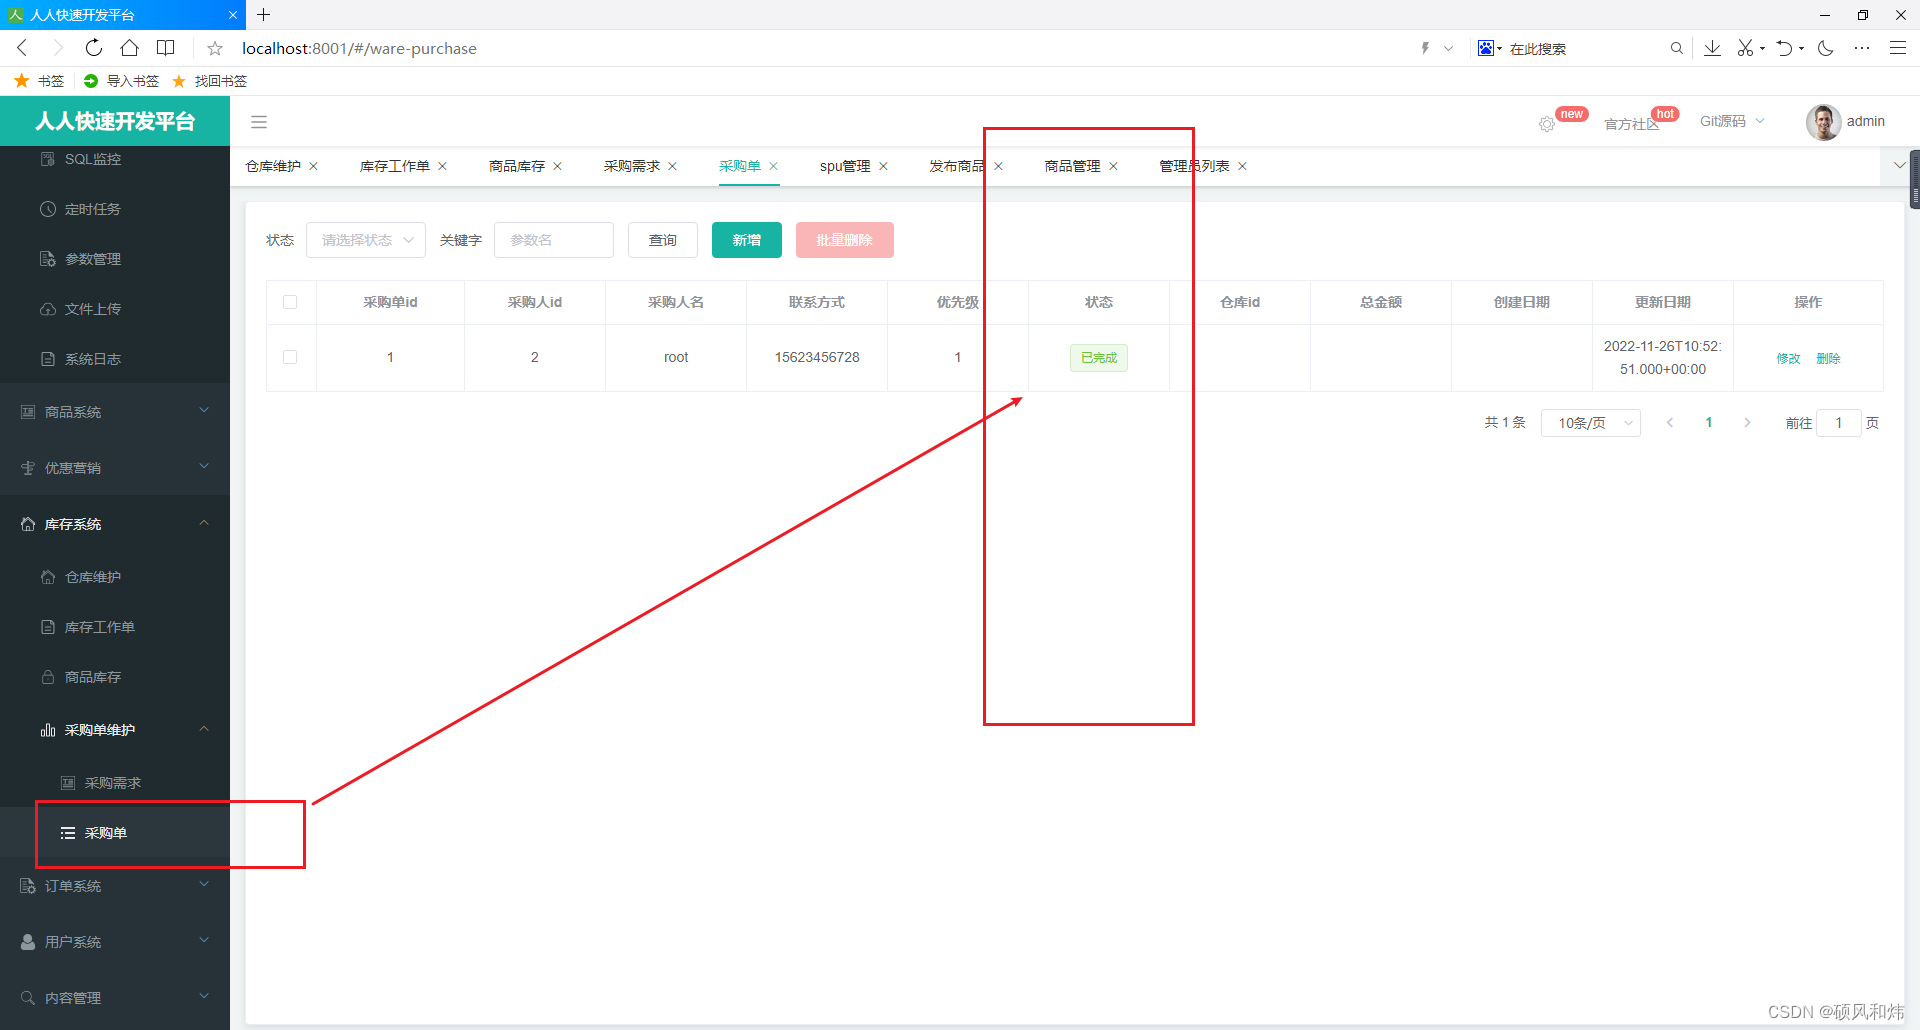The height and width of the screenshot is (1030, 1920).
Task: Open the browser main menu lines icon
Action: 1897,48
